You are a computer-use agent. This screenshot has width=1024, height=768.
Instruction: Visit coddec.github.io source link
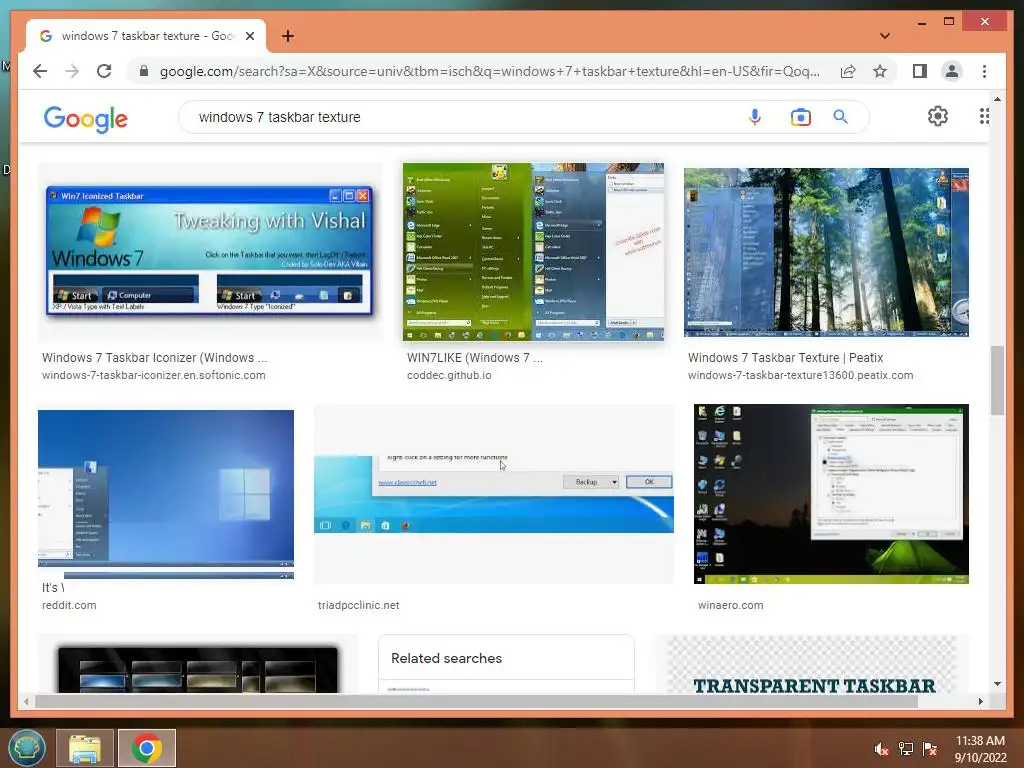449,376
